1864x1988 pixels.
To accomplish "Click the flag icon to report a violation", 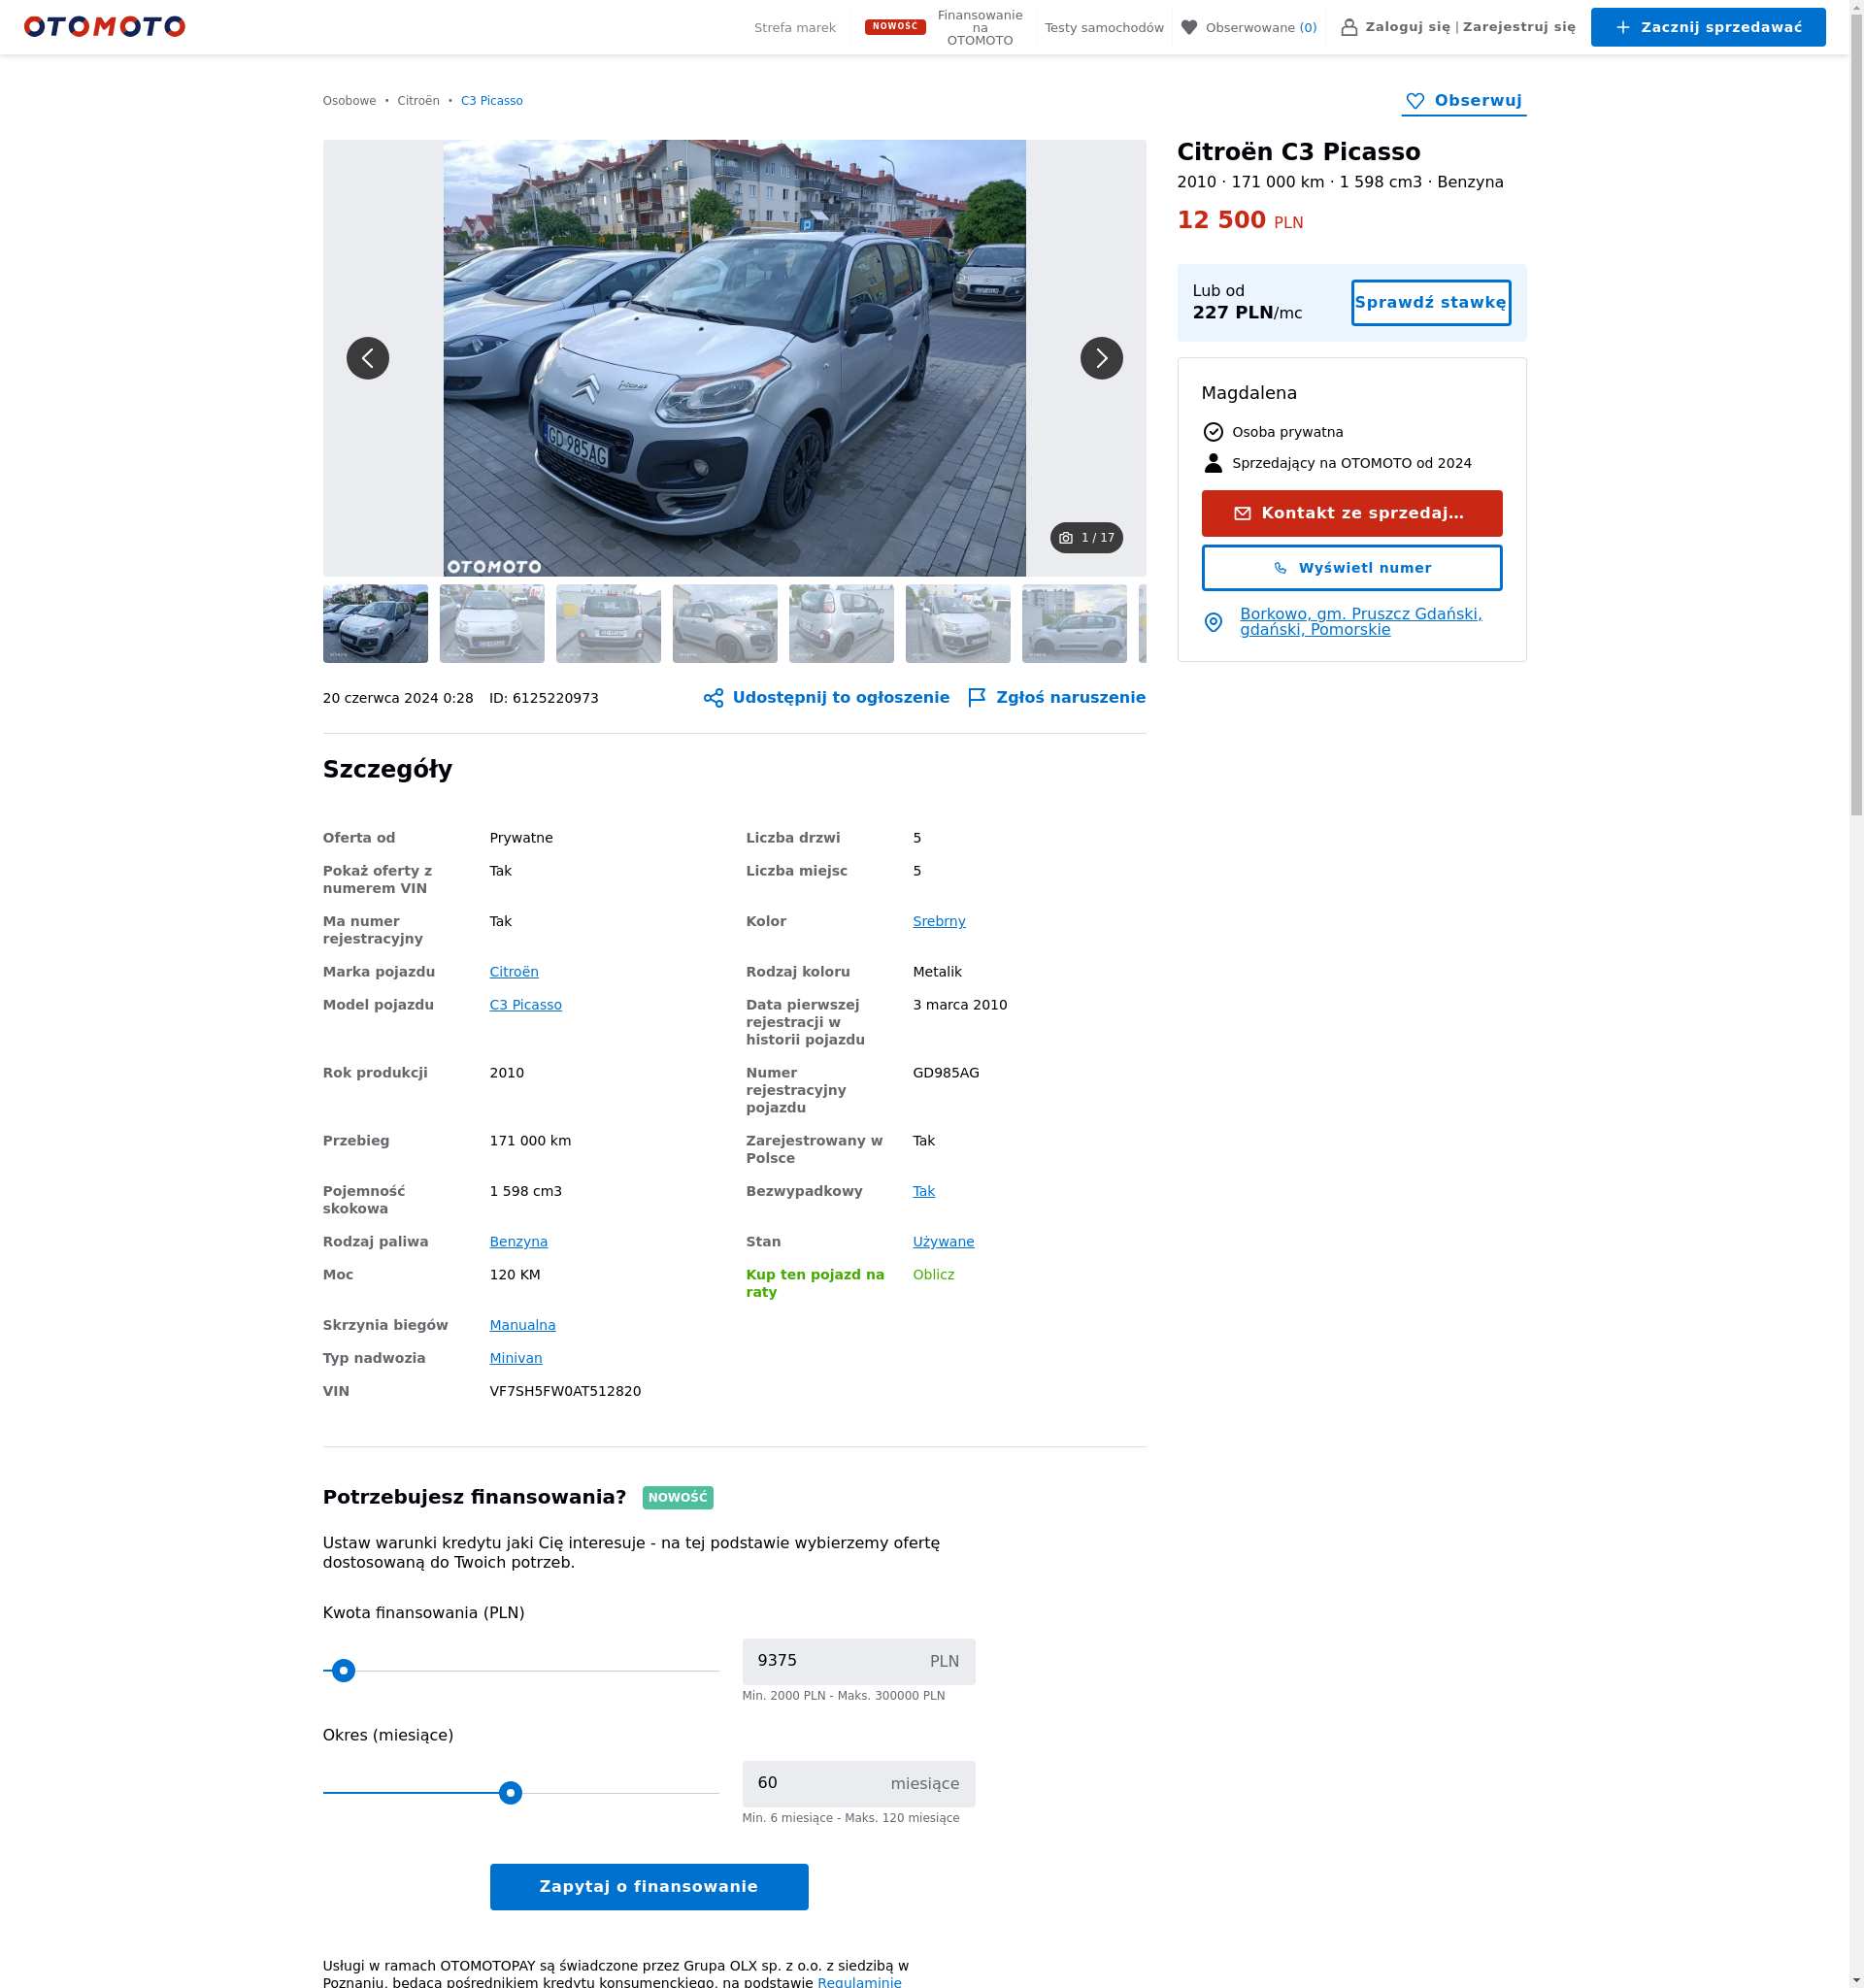I will point(977,698).
